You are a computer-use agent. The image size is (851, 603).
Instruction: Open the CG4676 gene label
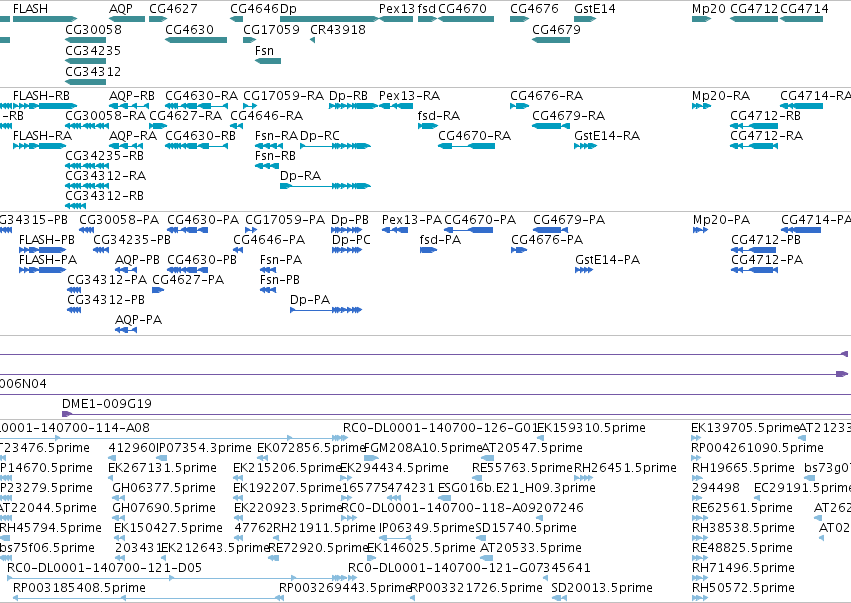[x=534, y=9]
